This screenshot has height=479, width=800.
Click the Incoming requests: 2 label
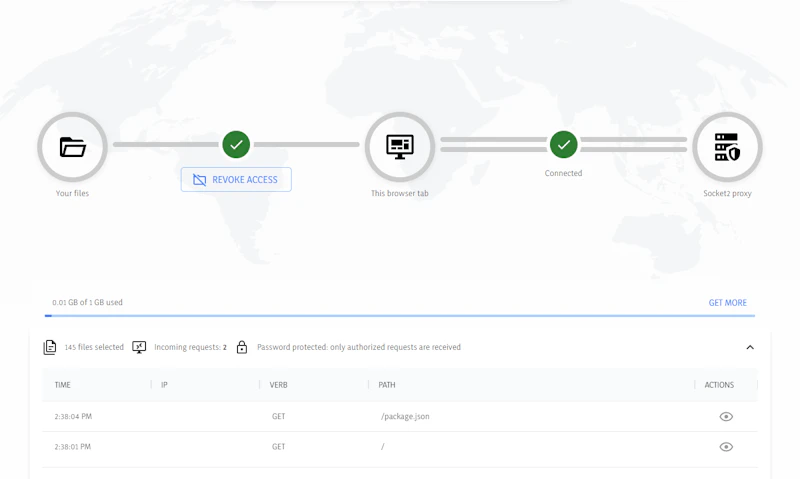tap(190, 347)
